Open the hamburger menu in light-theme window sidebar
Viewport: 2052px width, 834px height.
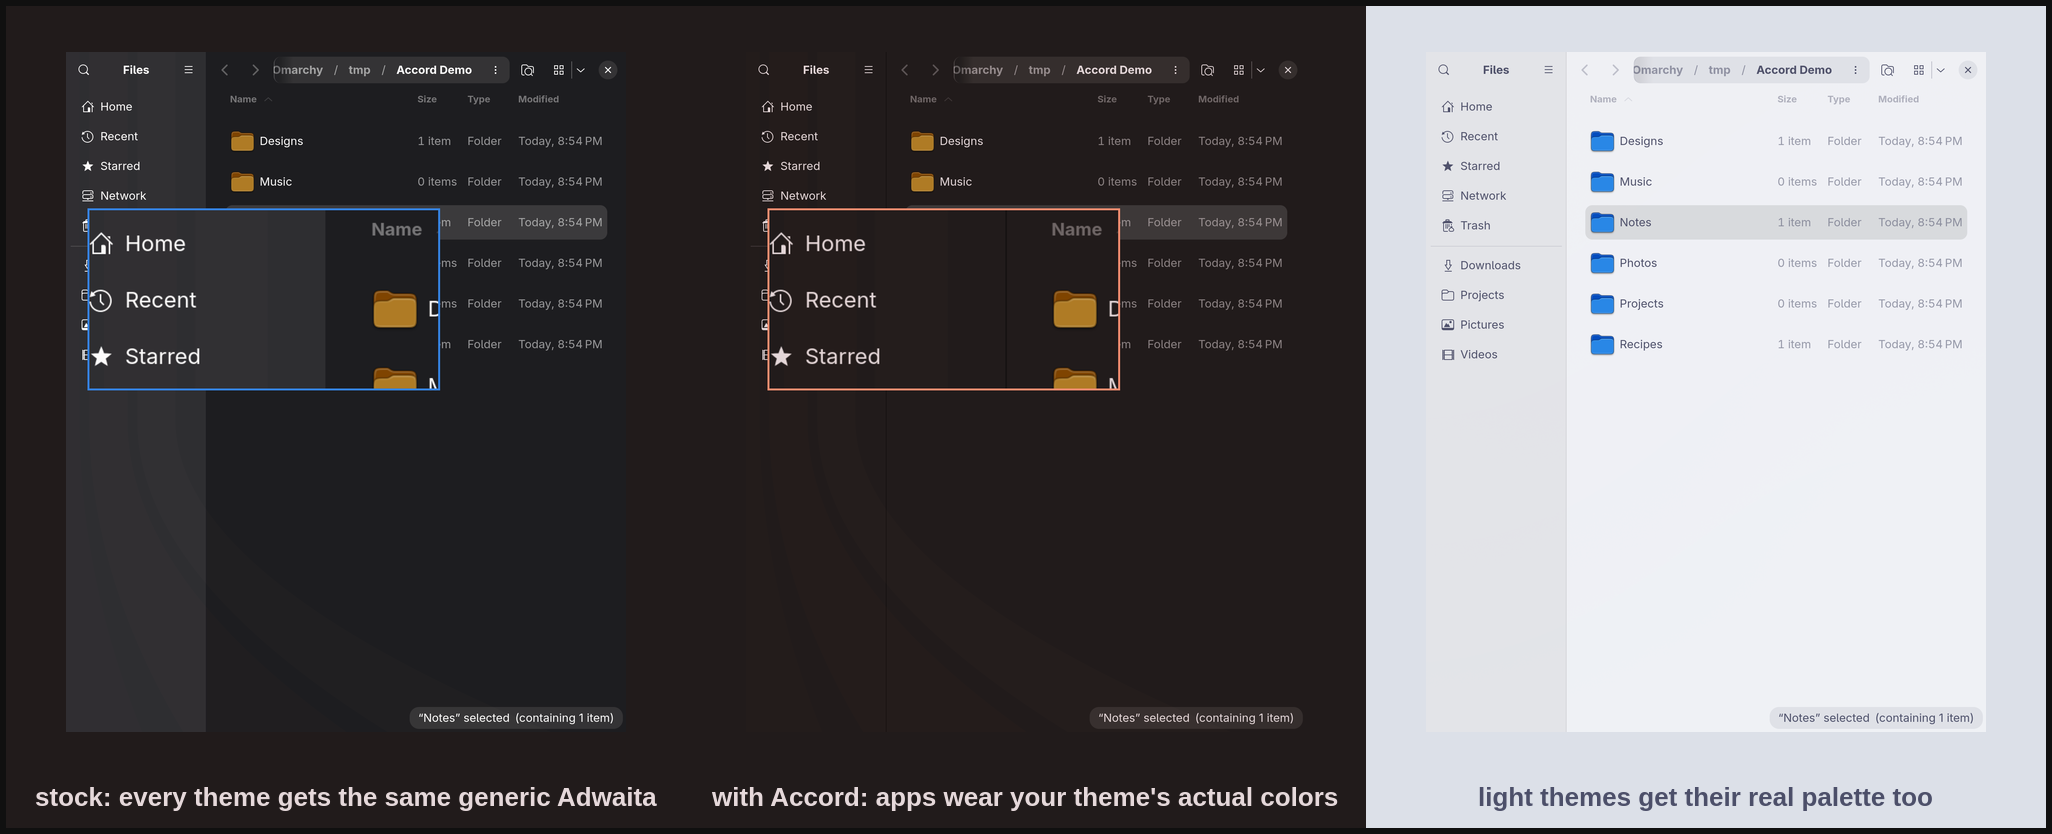tap(1548, 70)
